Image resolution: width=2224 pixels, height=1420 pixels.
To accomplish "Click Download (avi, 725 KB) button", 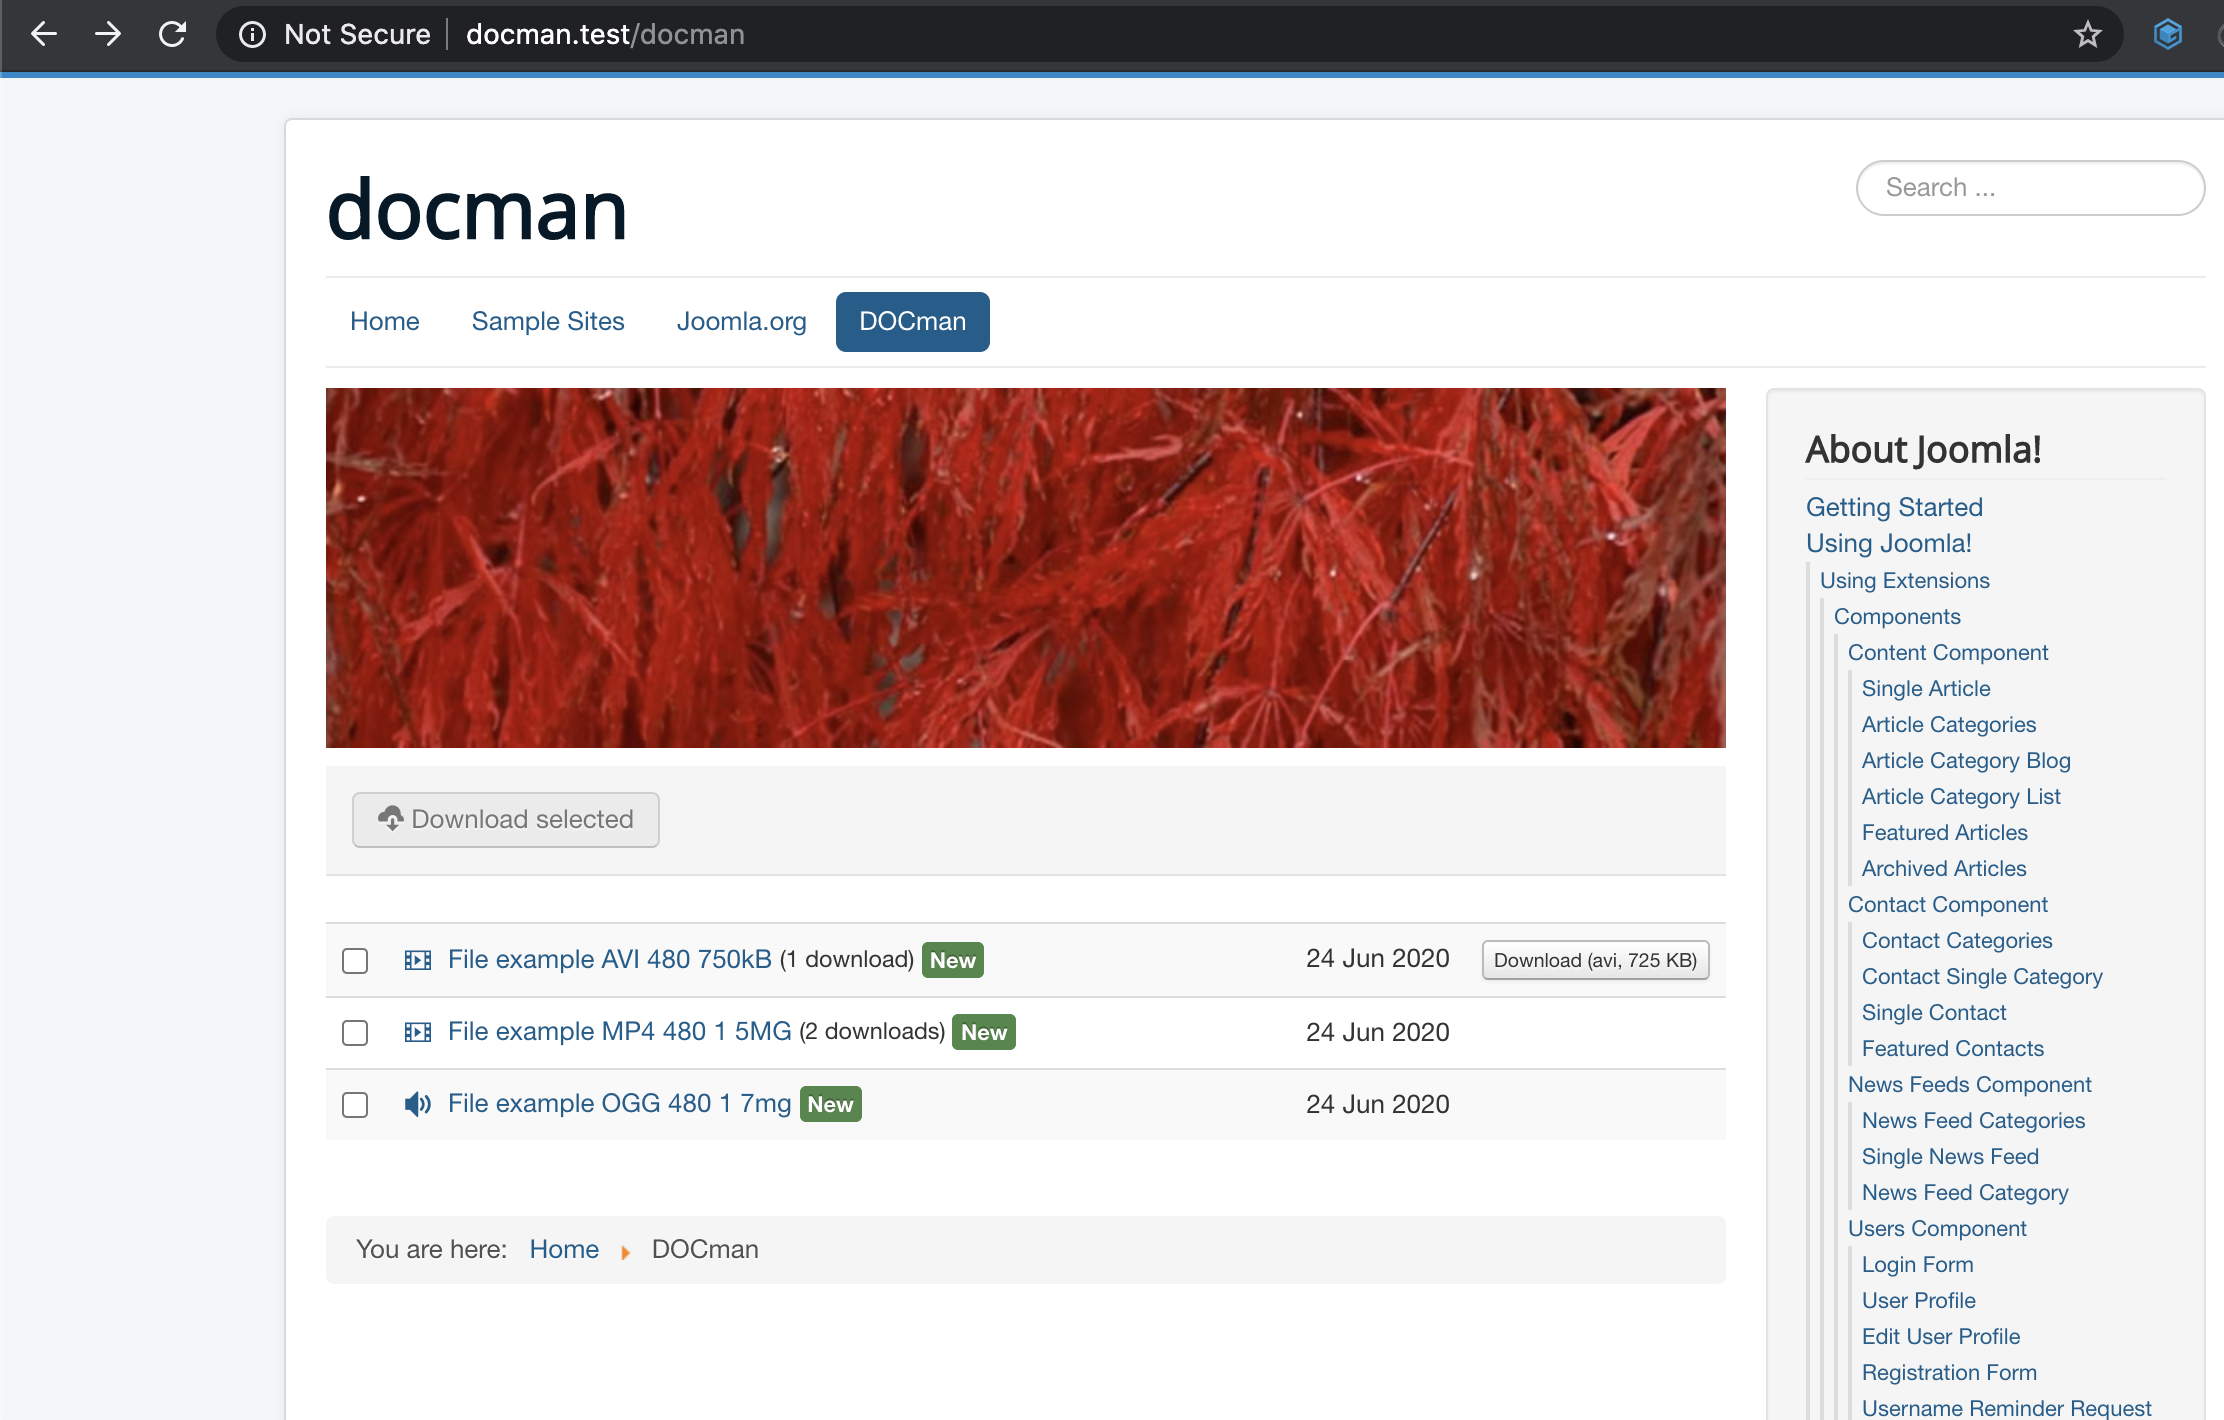I will (1595, 960).
